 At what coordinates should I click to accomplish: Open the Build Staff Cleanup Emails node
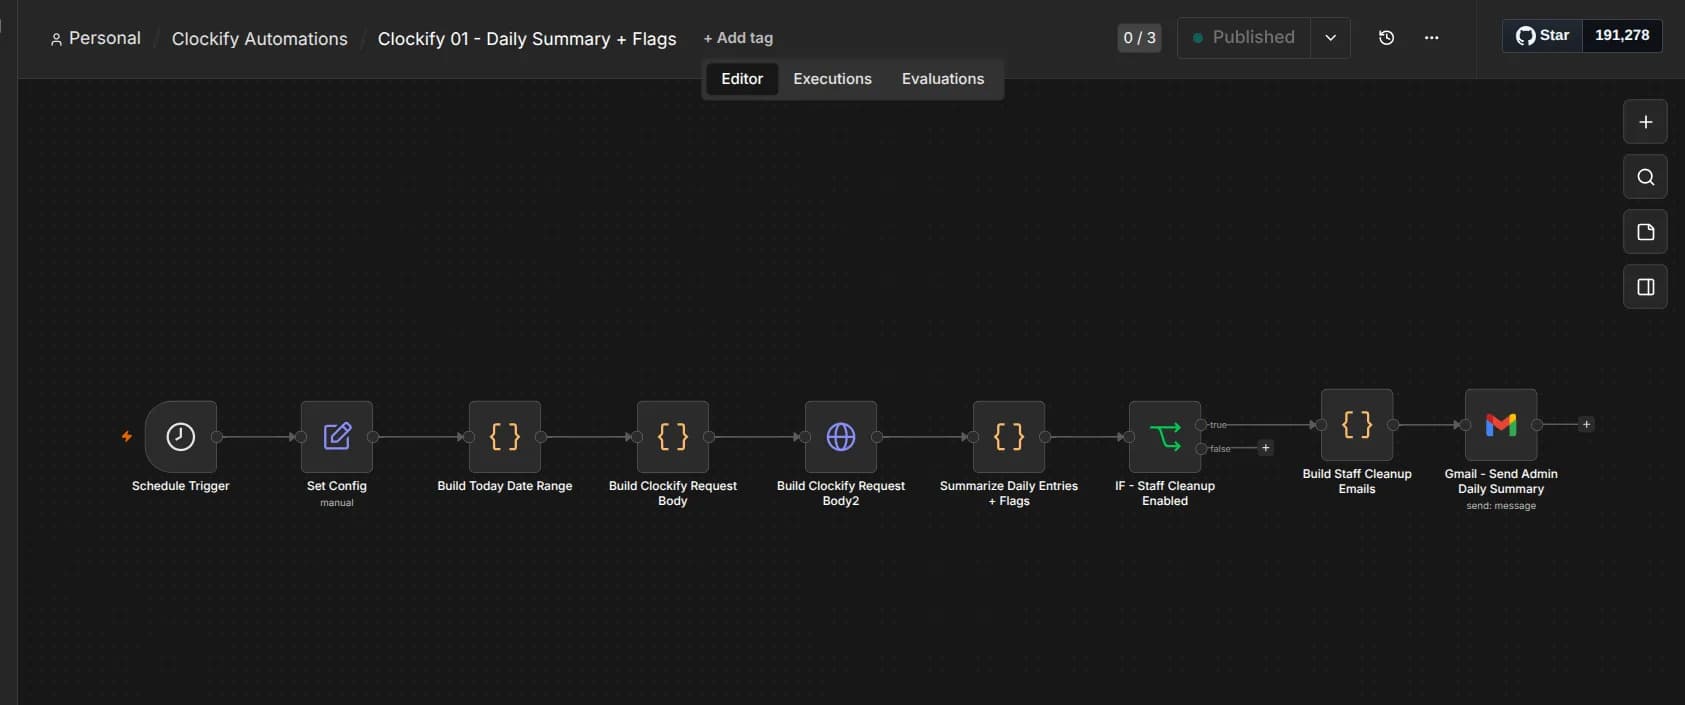tap(1357, 424)
